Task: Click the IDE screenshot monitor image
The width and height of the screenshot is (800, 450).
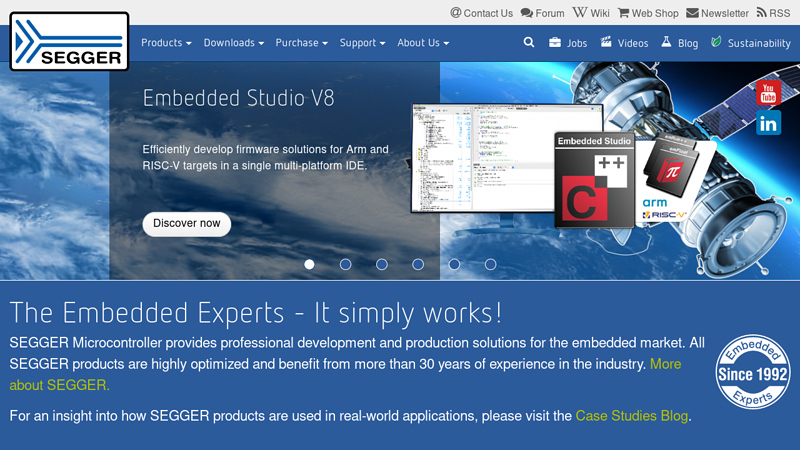Action: (x=483, y=158)
